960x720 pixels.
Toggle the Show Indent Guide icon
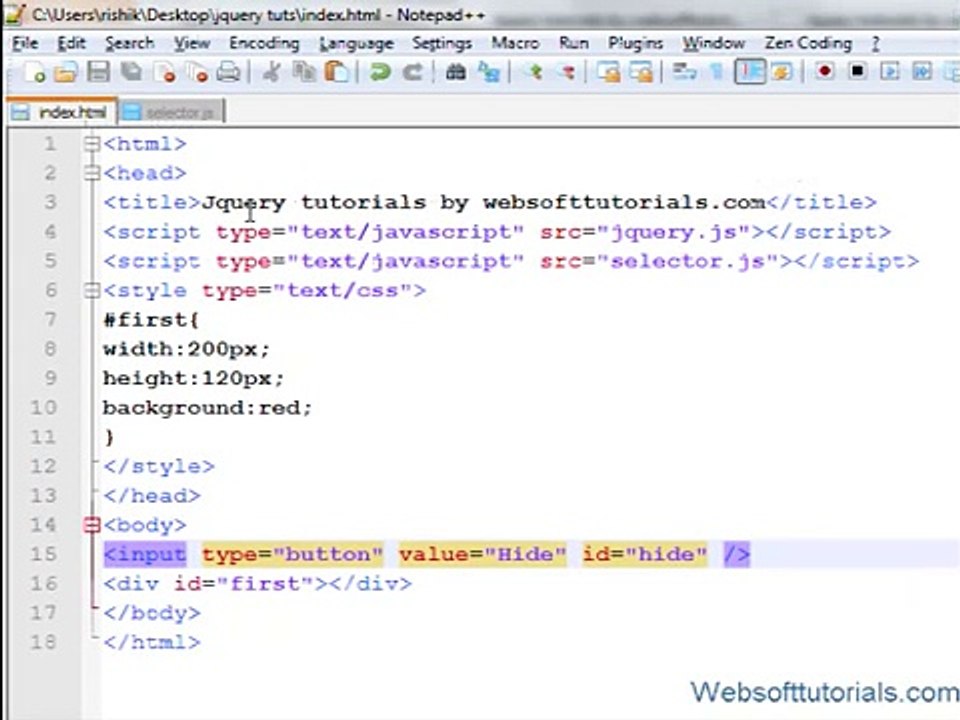click(x=750, y=73)
